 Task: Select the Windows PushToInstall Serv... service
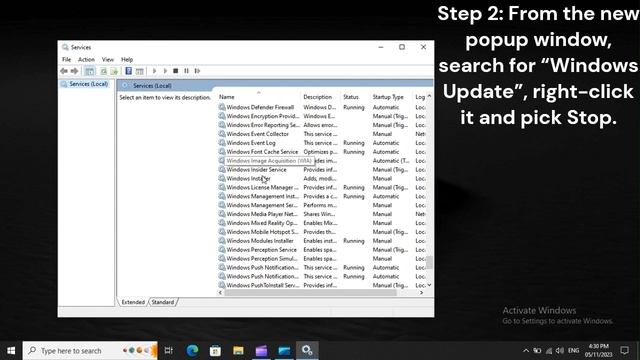[x=263, y=285]
